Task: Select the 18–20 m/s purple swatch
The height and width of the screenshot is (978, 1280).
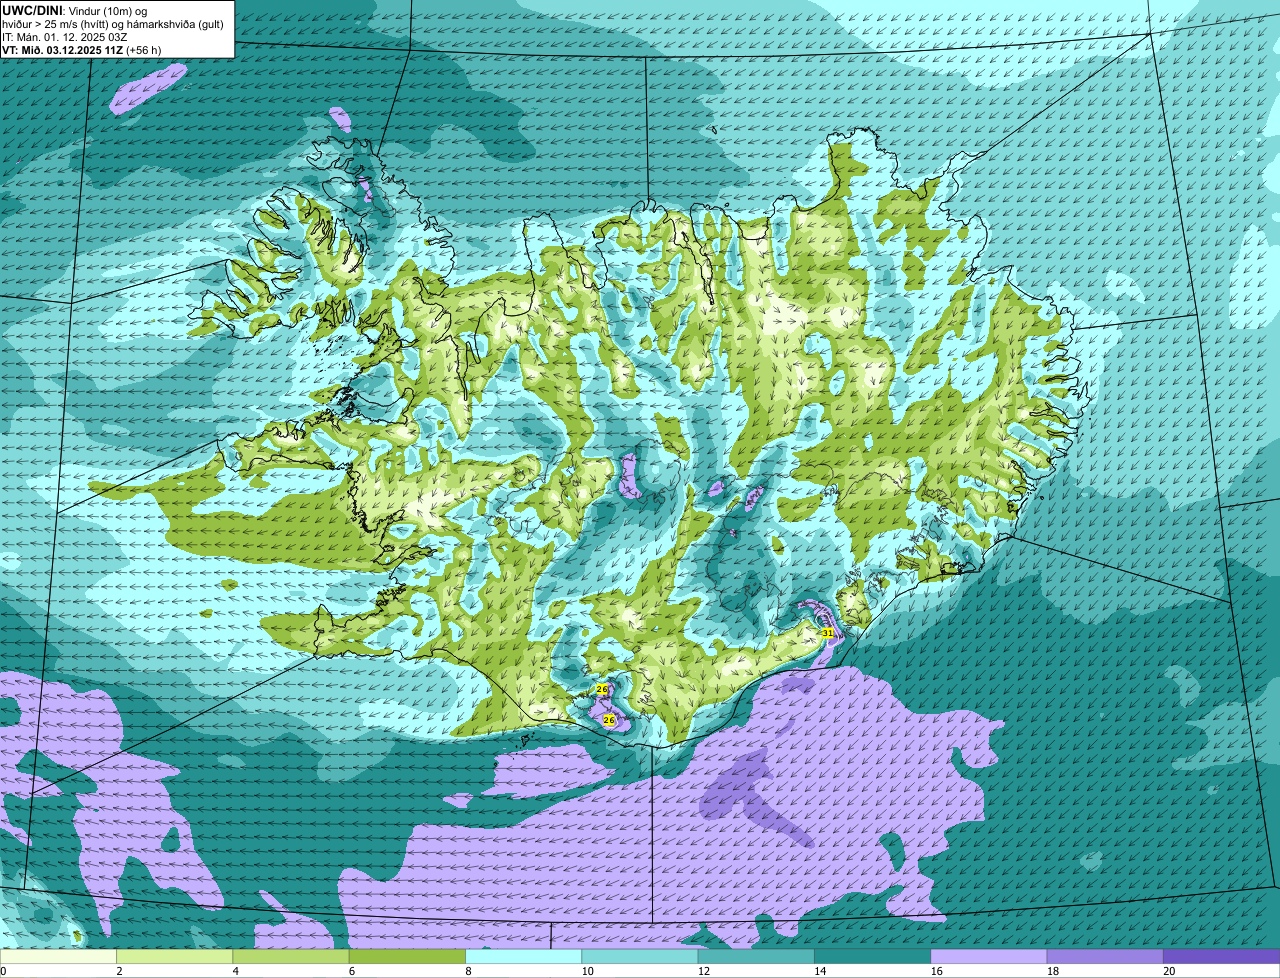Action: click(1105, 957)
